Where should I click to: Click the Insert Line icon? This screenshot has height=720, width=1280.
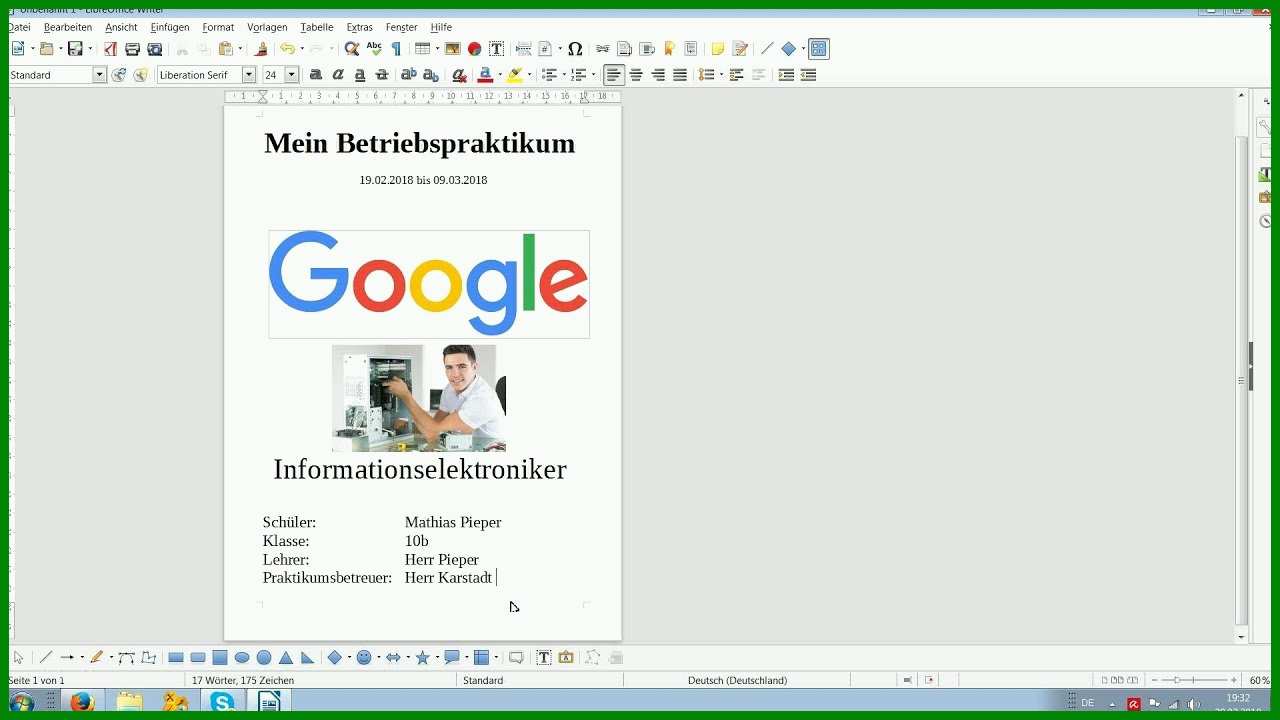pyautogui.click(x=767, y=49)
